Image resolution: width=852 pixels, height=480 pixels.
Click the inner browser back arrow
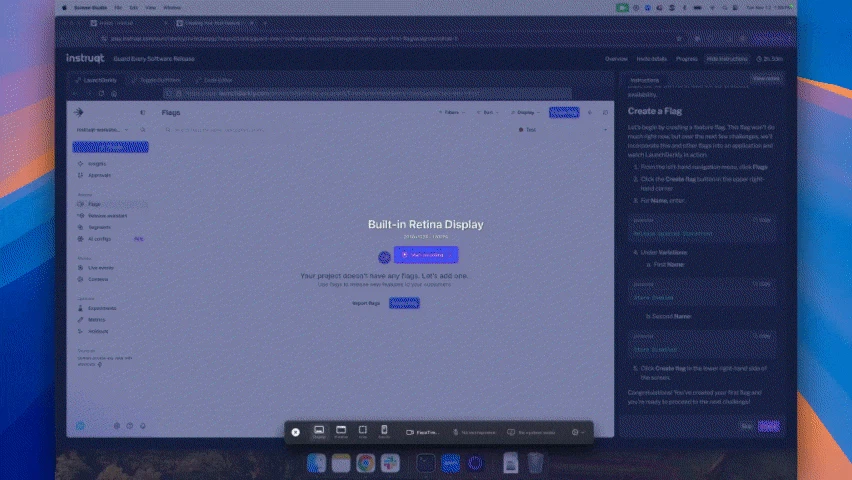(x=76, y=93)
